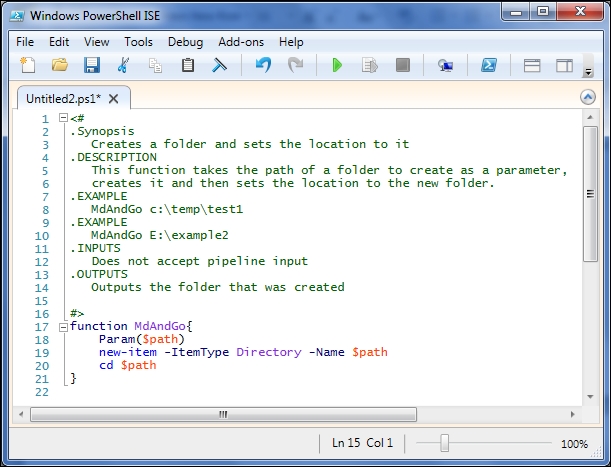Click the new-item command on line 19
This screenshot has width=611, height=467.
[x=128, y=352]
